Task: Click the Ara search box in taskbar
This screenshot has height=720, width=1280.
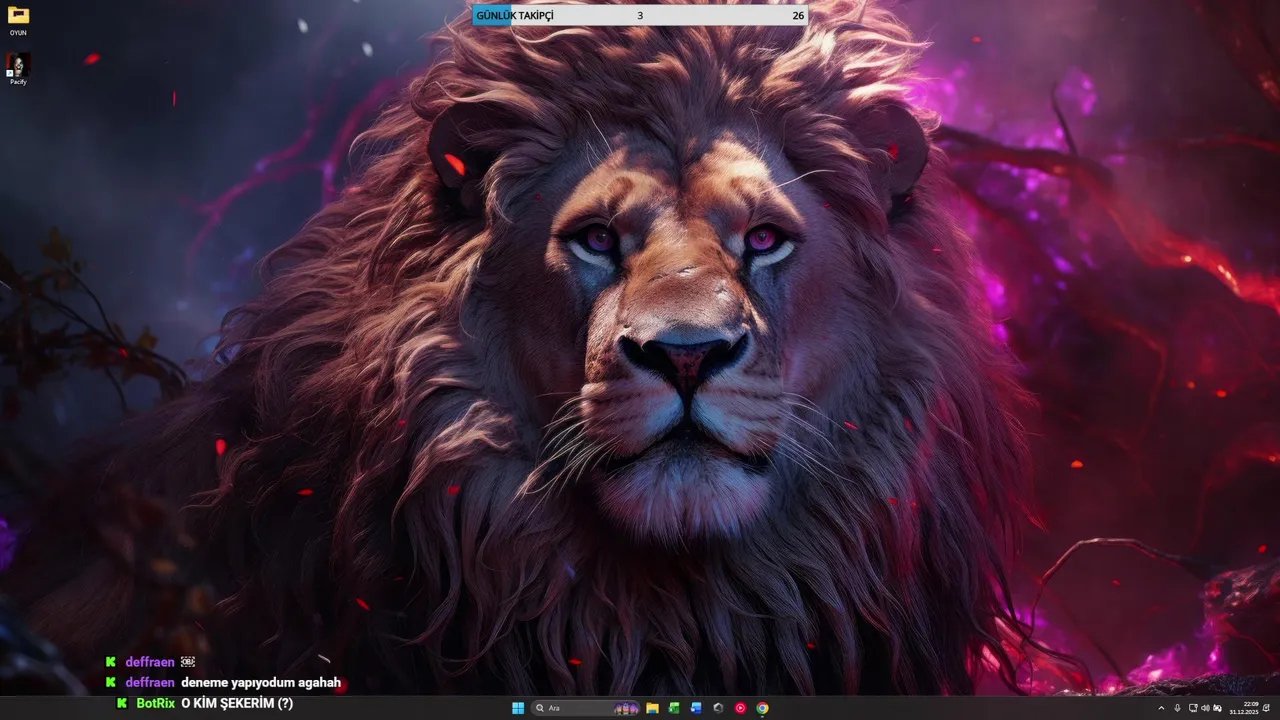Action: point(585,708)
